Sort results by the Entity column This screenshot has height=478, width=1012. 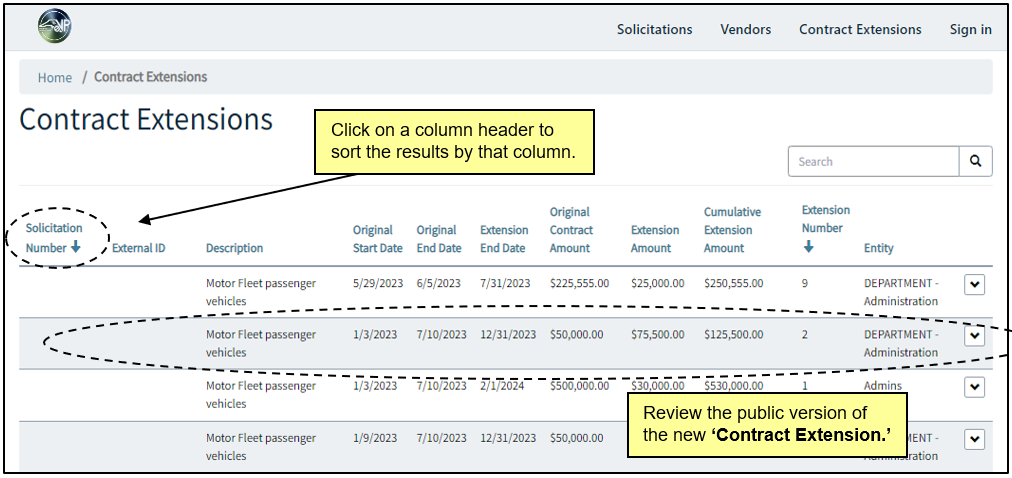[878, 248]
